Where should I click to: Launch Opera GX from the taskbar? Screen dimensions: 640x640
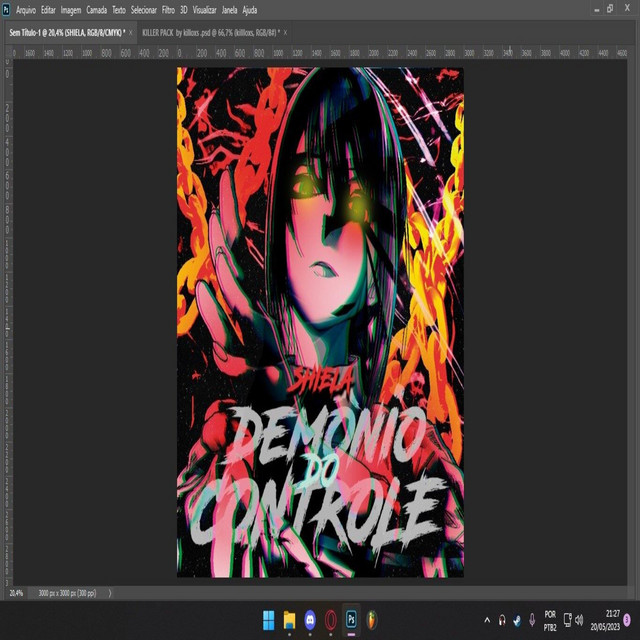[x=331, y=619]
